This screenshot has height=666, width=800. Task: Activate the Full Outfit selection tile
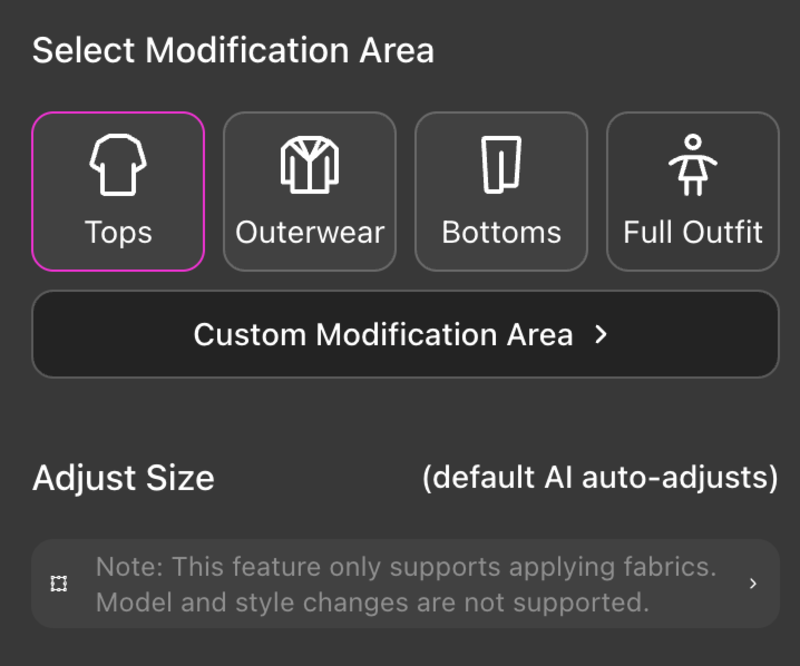click(x=692, y=190)
